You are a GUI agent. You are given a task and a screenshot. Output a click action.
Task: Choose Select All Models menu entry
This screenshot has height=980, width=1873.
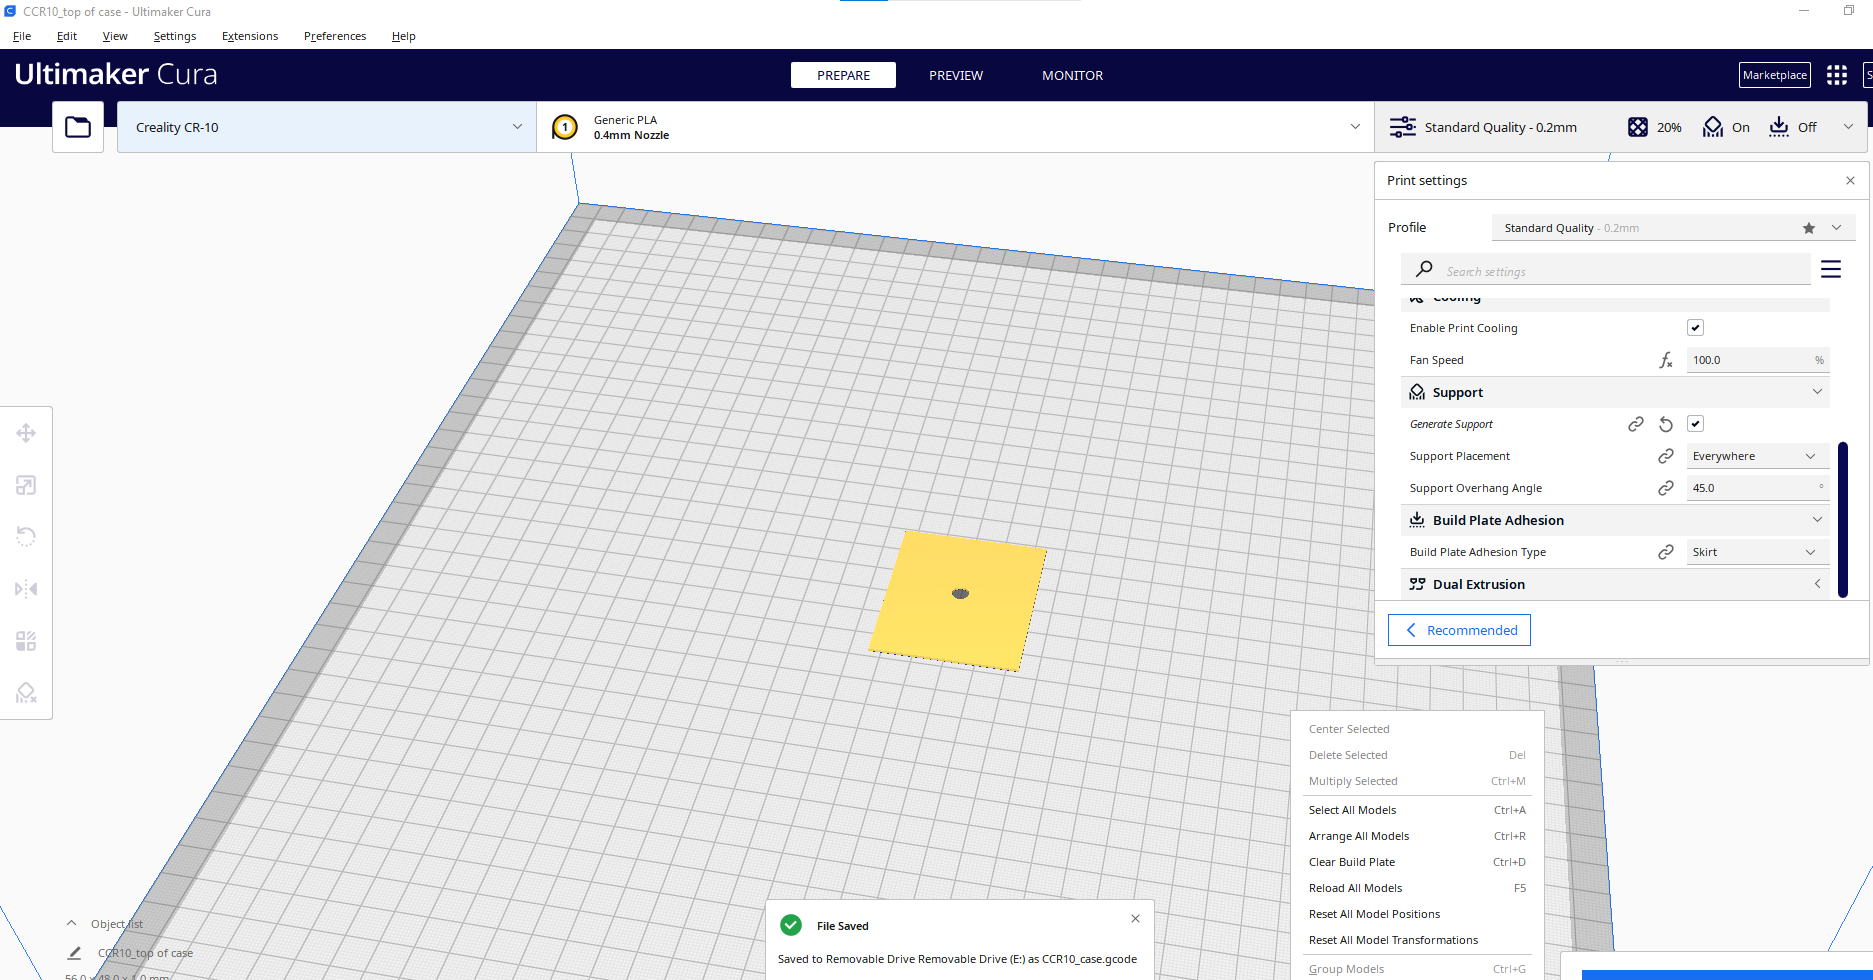tap(1417, 810)
